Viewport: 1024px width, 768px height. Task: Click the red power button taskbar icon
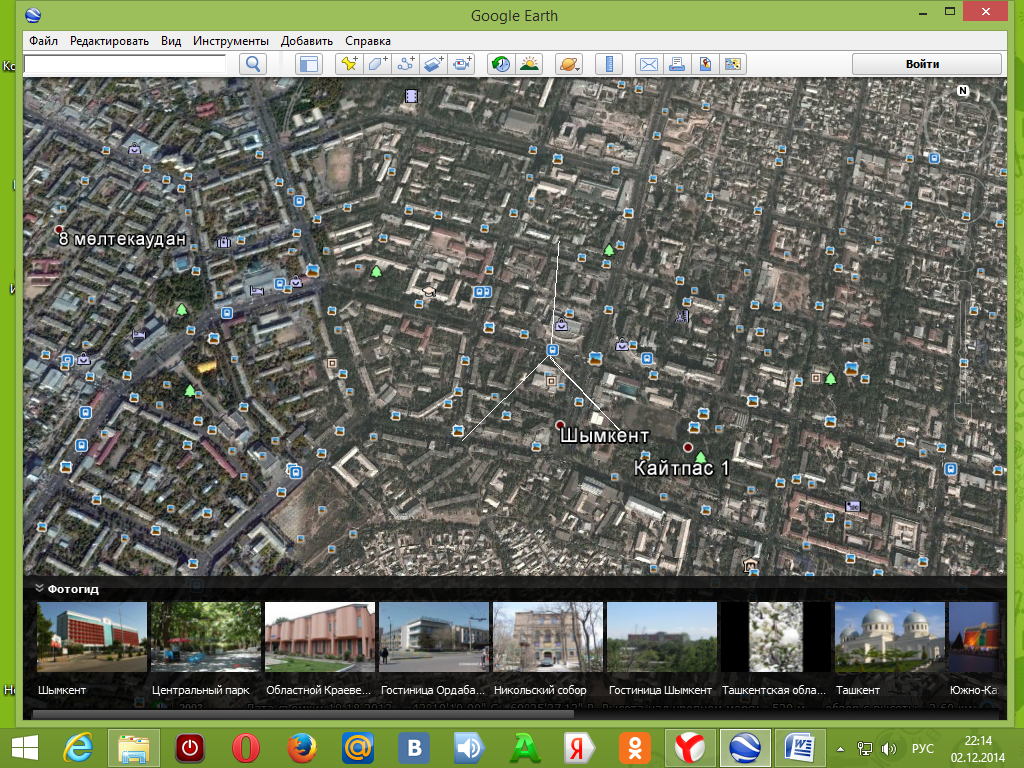coord(190,748)
